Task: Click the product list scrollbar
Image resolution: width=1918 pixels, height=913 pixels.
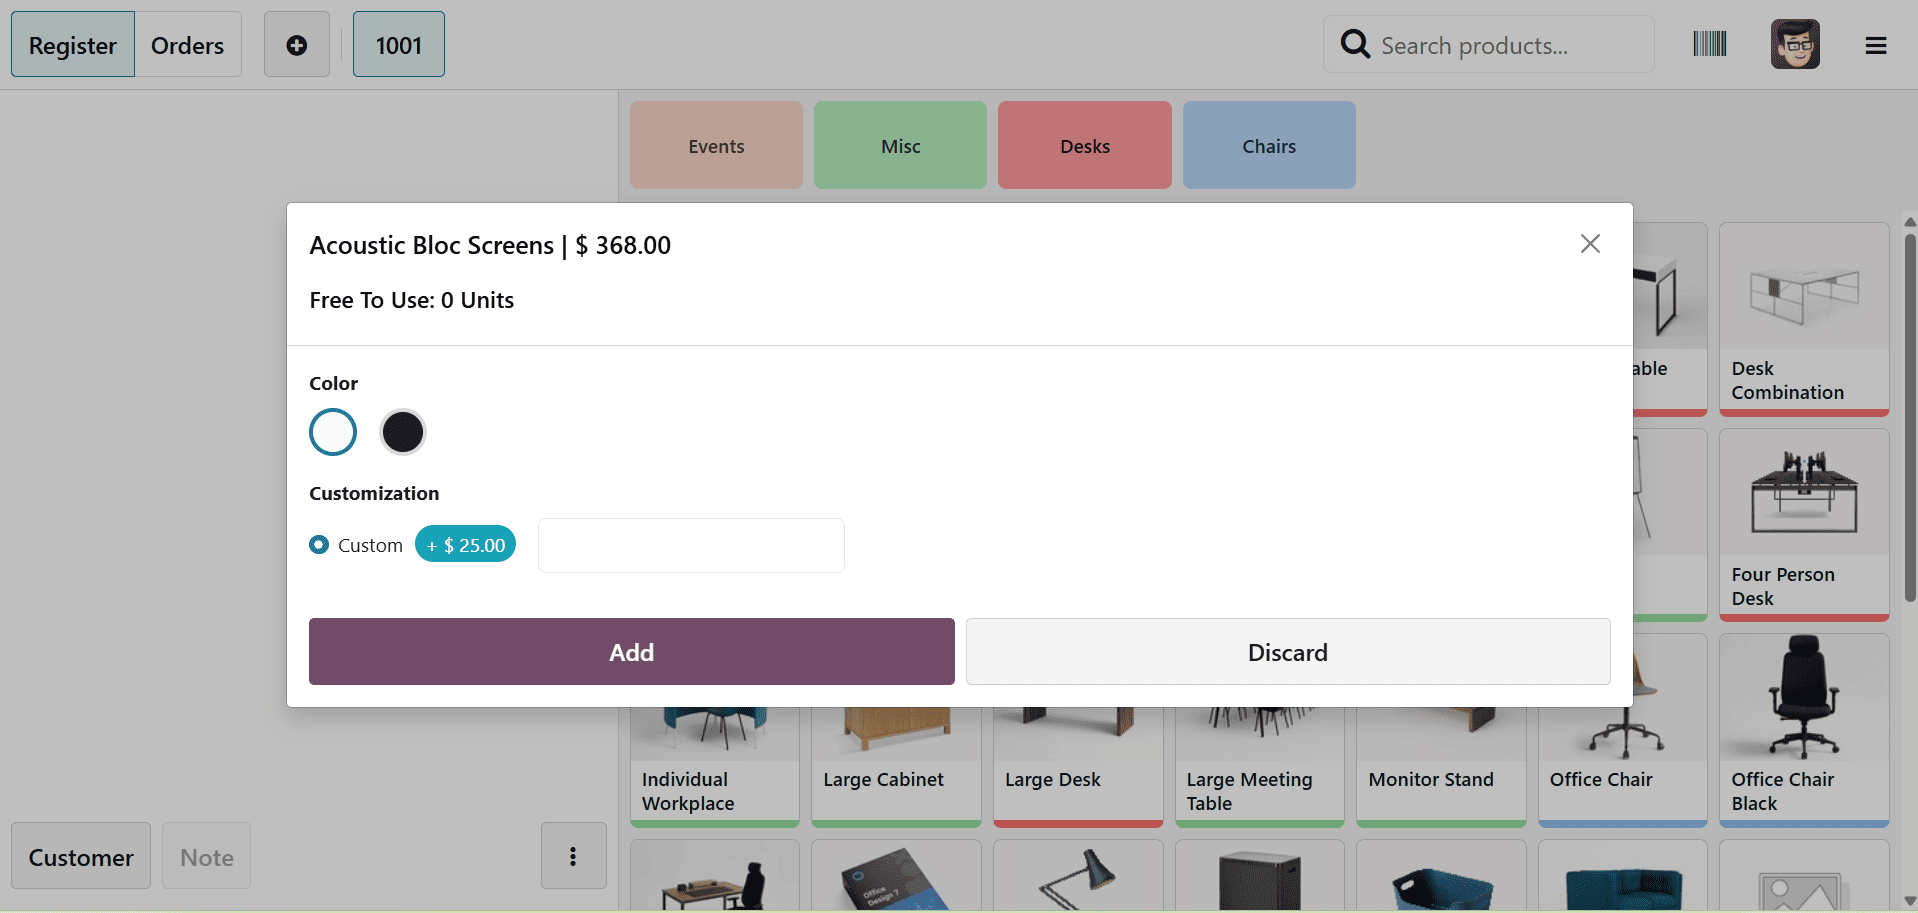Action: point(1909,417)
